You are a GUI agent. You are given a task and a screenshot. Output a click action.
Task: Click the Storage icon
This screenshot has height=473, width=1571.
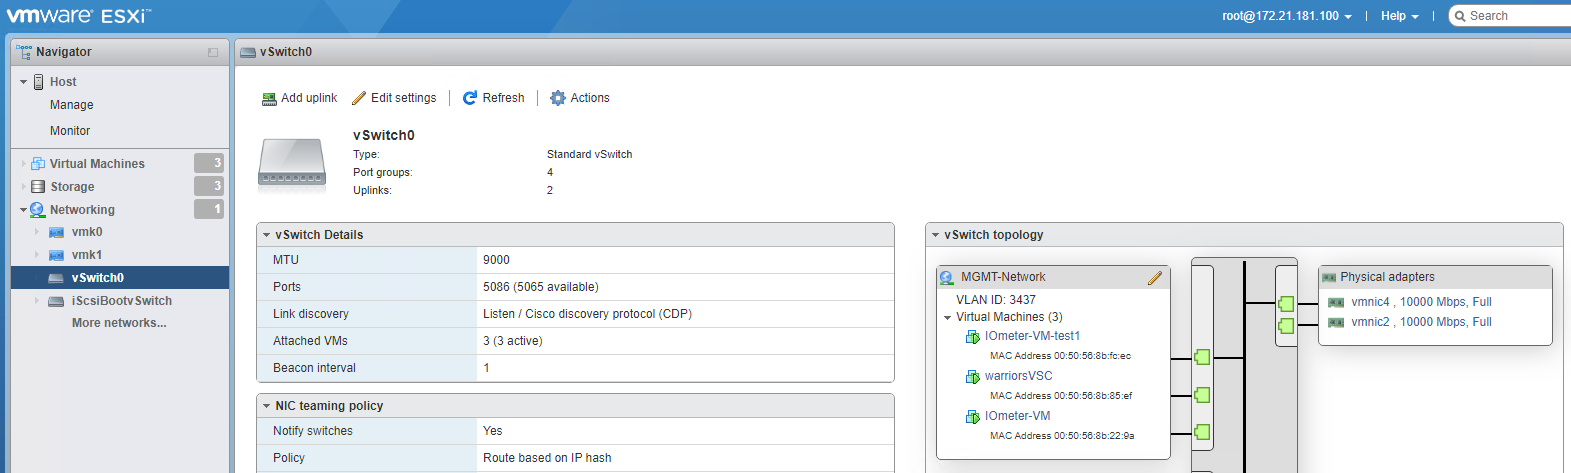point(38,187)
